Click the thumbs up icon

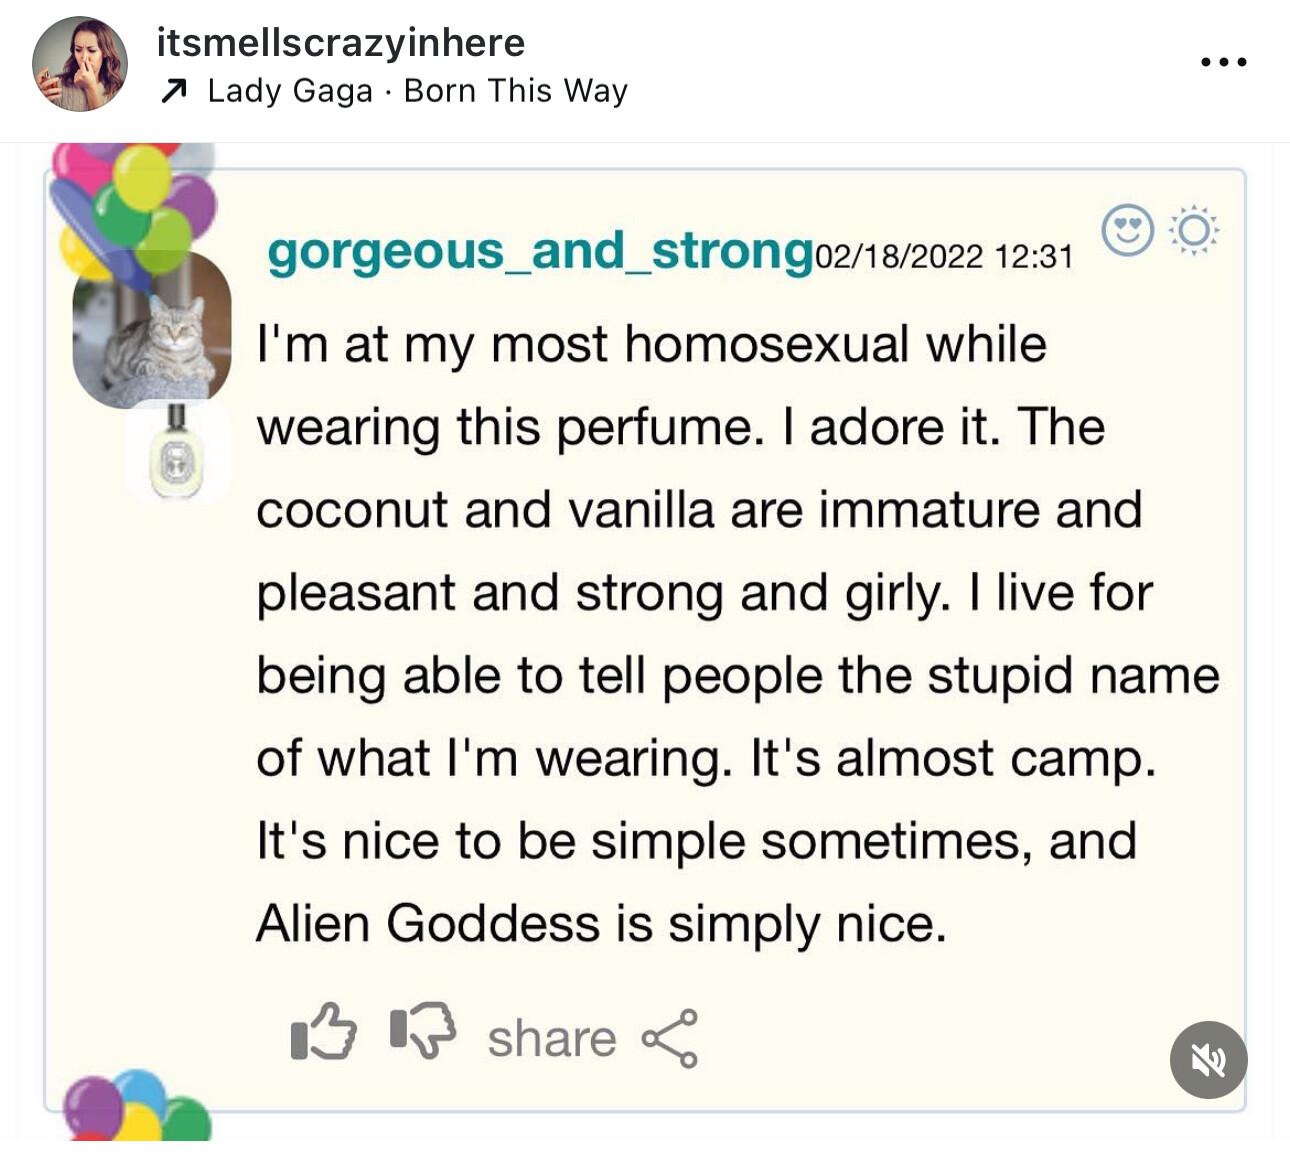[x=323, y=1032]
